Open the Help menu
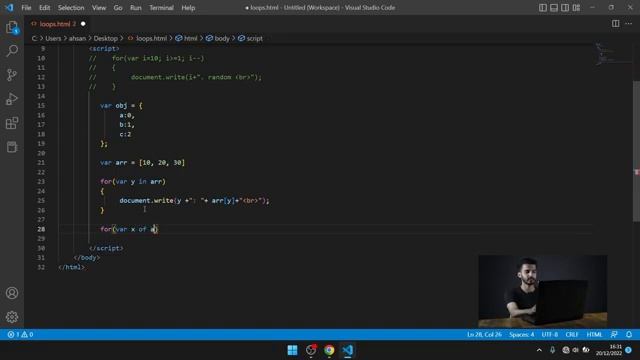Screen dimensions: 640x360 [x=188, y=7]
